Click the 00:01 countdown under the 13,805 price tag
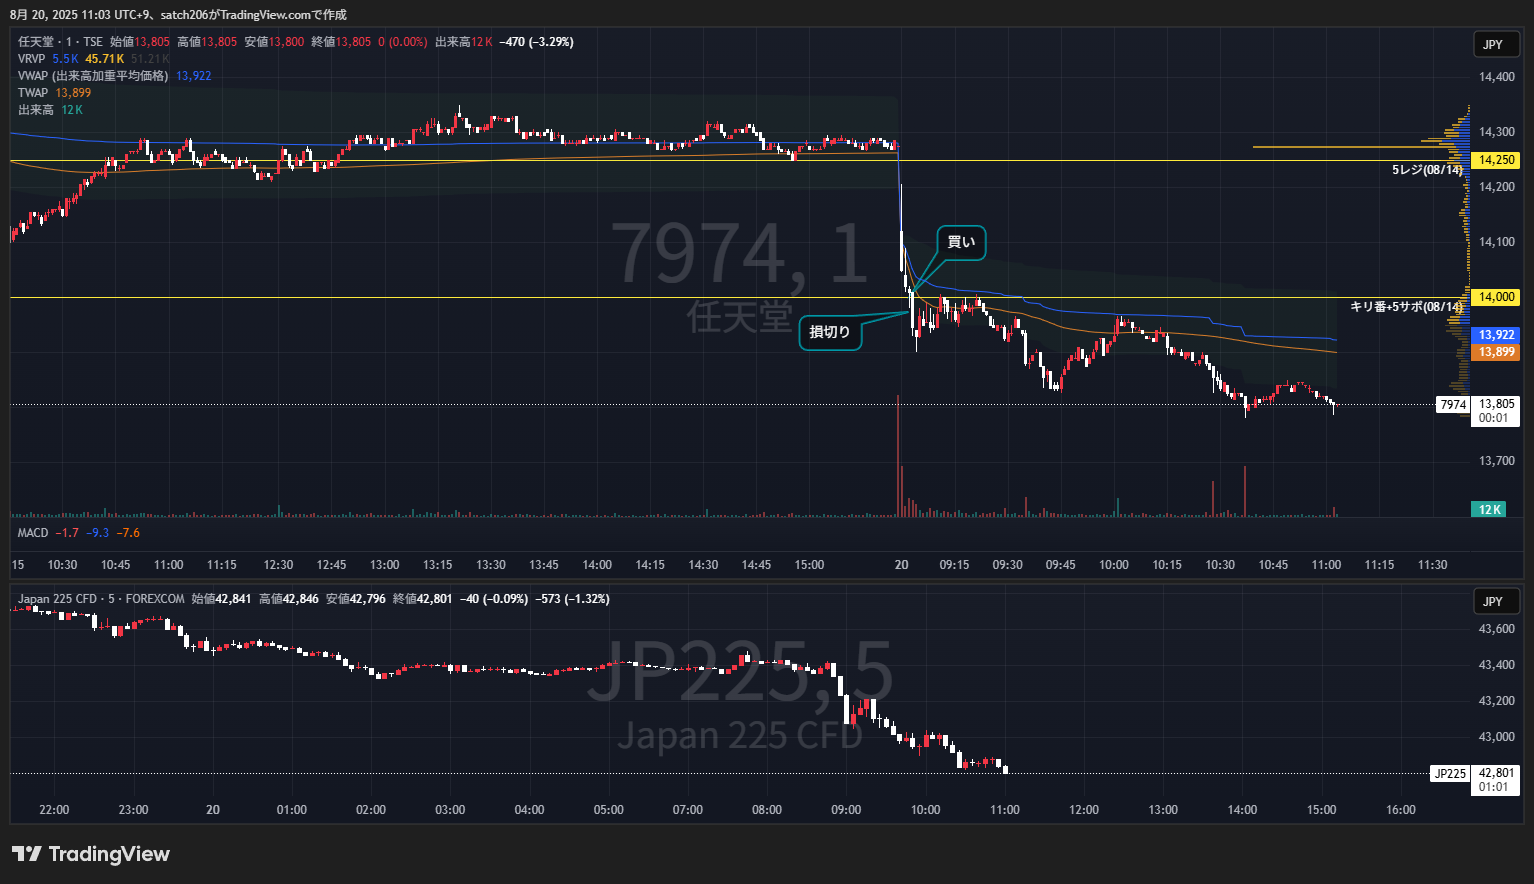 (x=1494, y=419)
